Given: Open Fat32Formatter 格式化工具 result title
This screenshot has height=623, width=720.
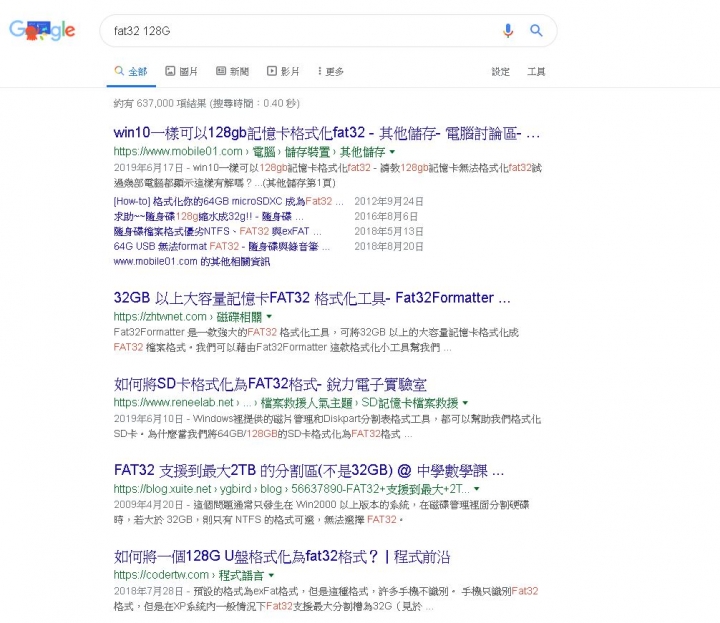Looking at the screenshot, I should [x=312, y=298].
